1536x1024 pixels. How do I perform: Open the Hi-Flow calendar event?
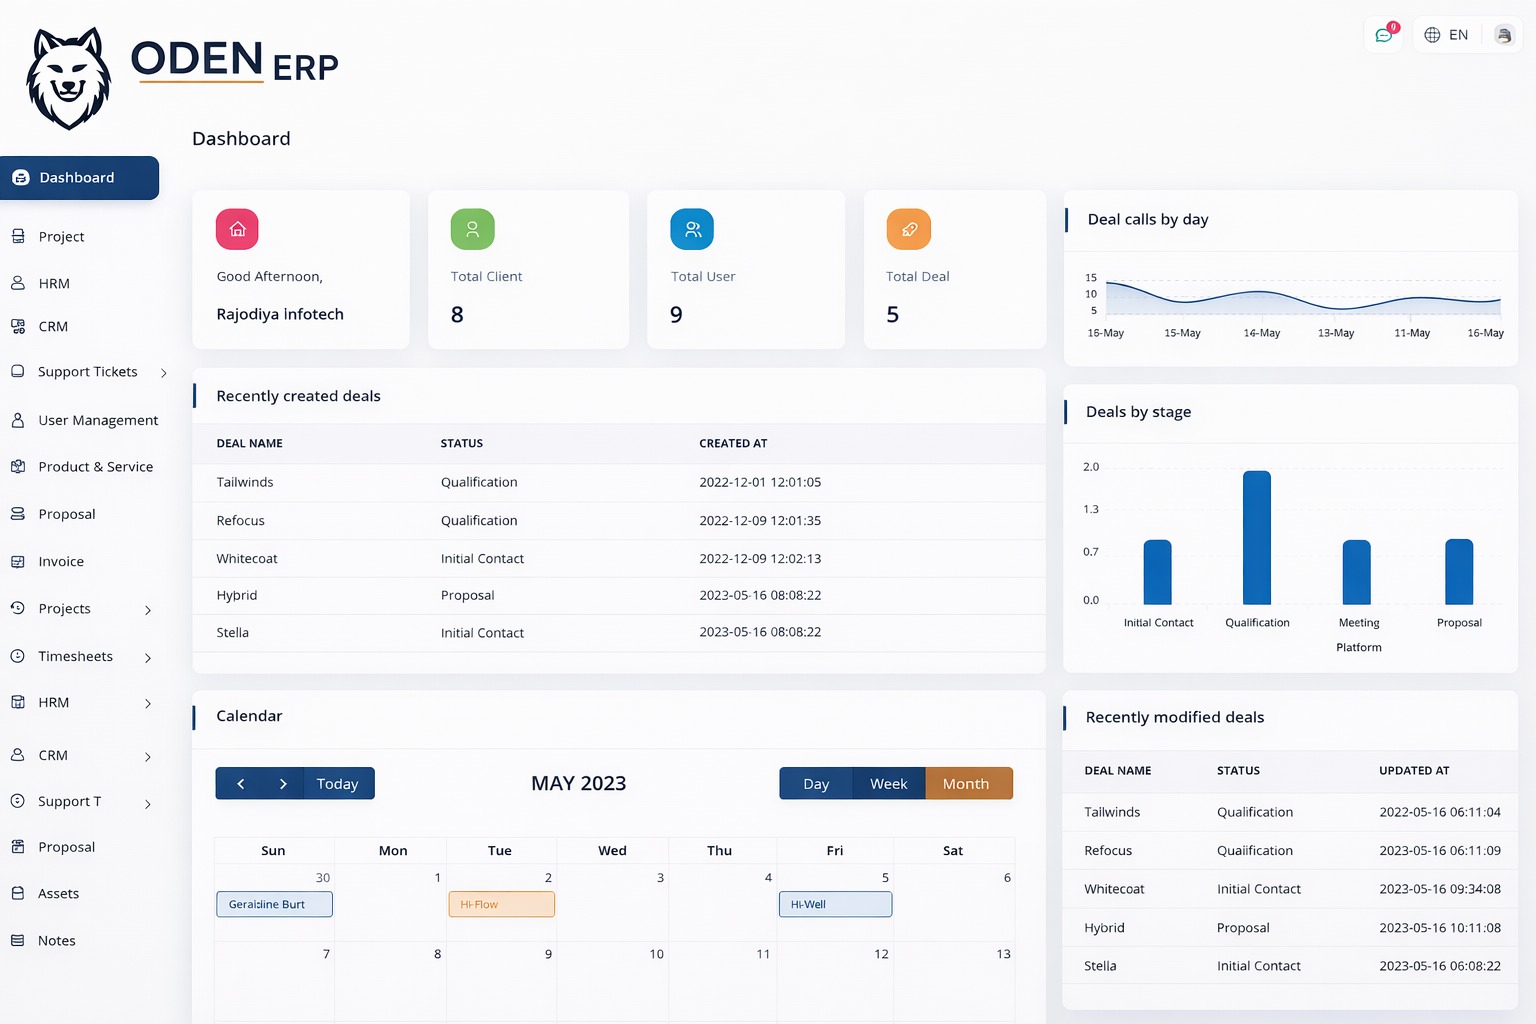(x=501, y=904)
